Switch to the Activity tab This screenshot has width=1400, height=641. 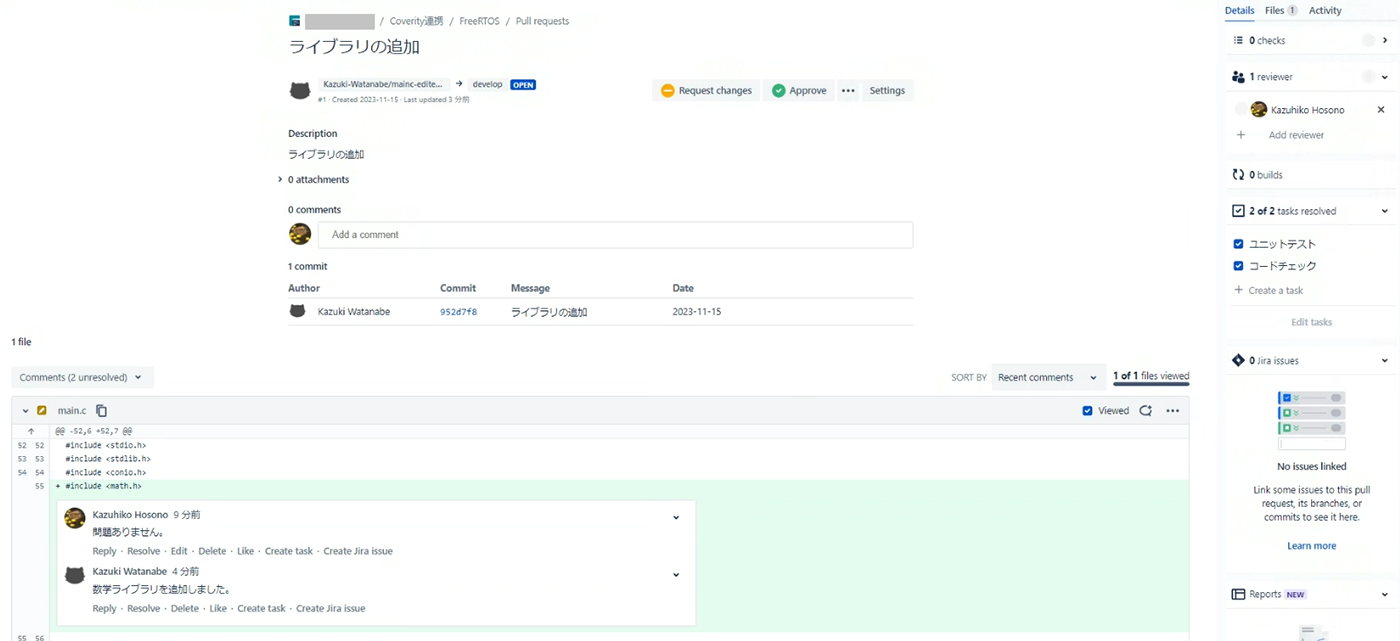pos(1325,11)
